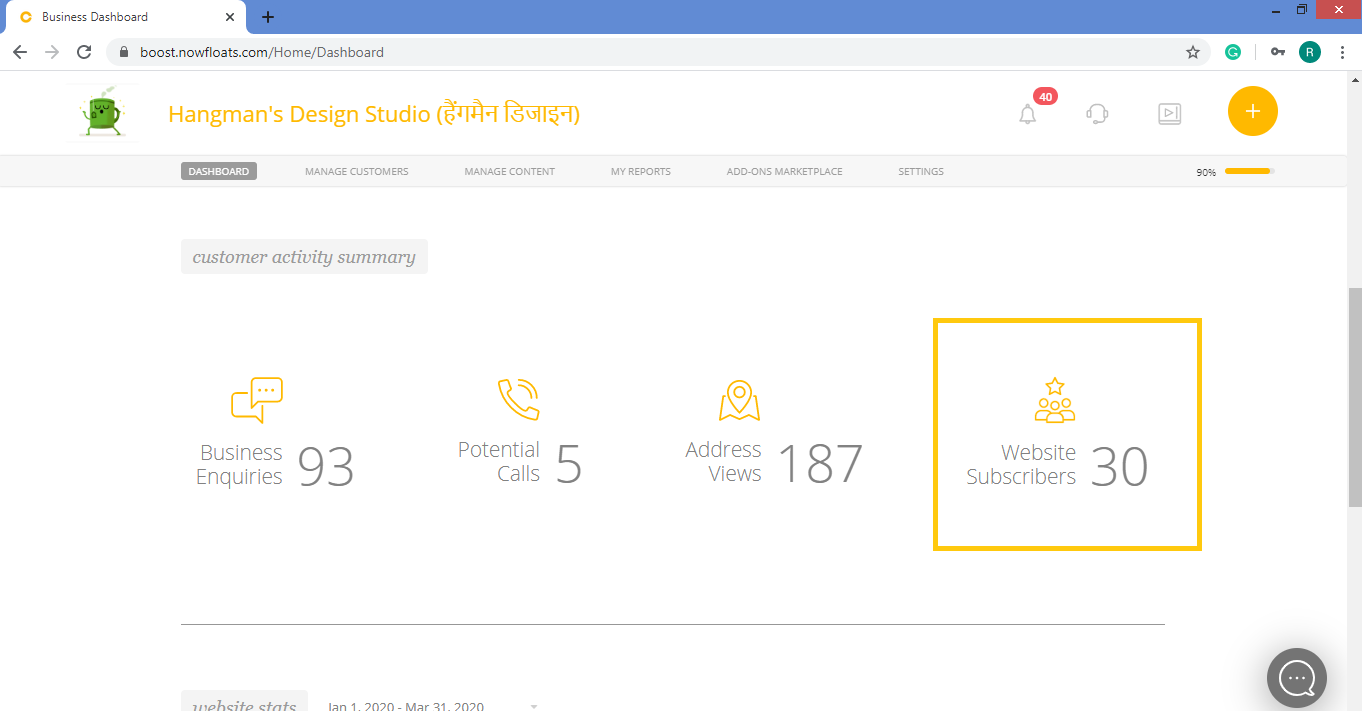Viewport: 1362px width, 711px height.
Task: Open the notifications bell icon
Action: 1028,114
